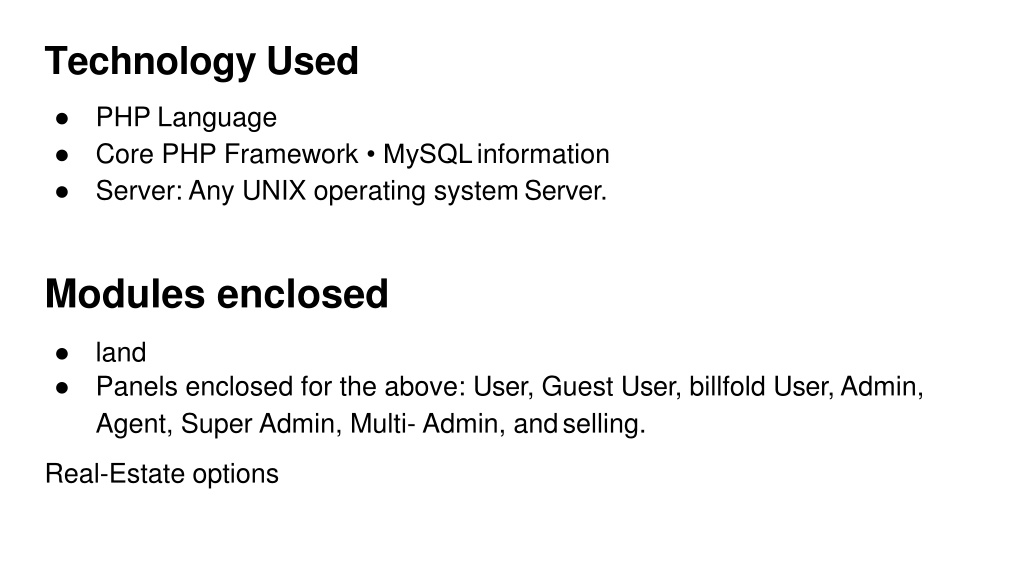Viewport: 1024px width, 576px height.
Task: Select the 'PHP Language' bullet text
Action: [x=186, y=118]
